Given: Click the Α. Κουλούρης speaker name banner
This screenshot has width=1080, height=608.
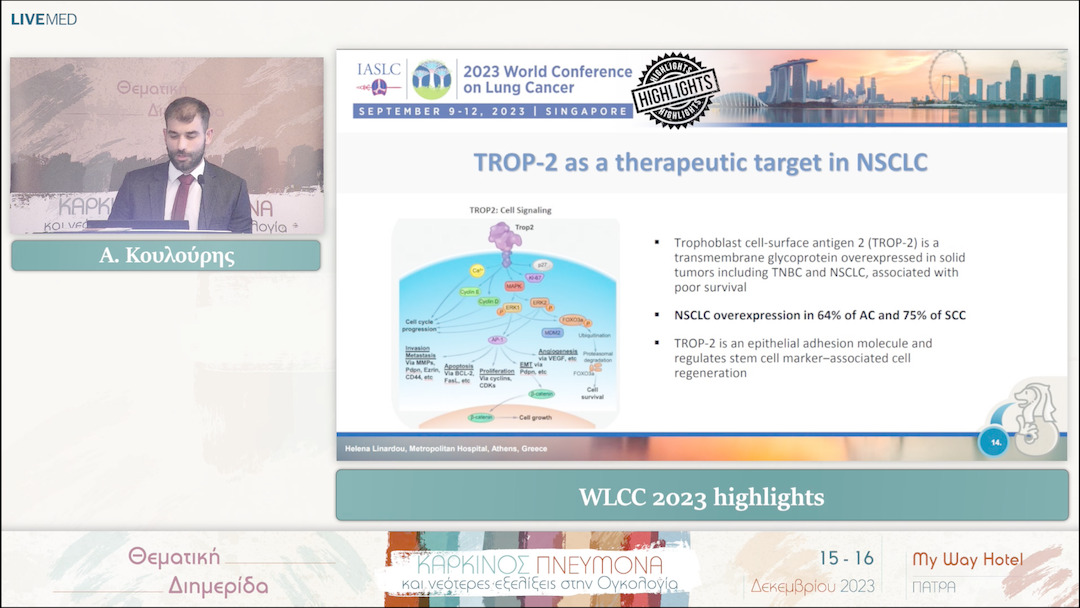Looking at the screenshot, I should point(166,256).
